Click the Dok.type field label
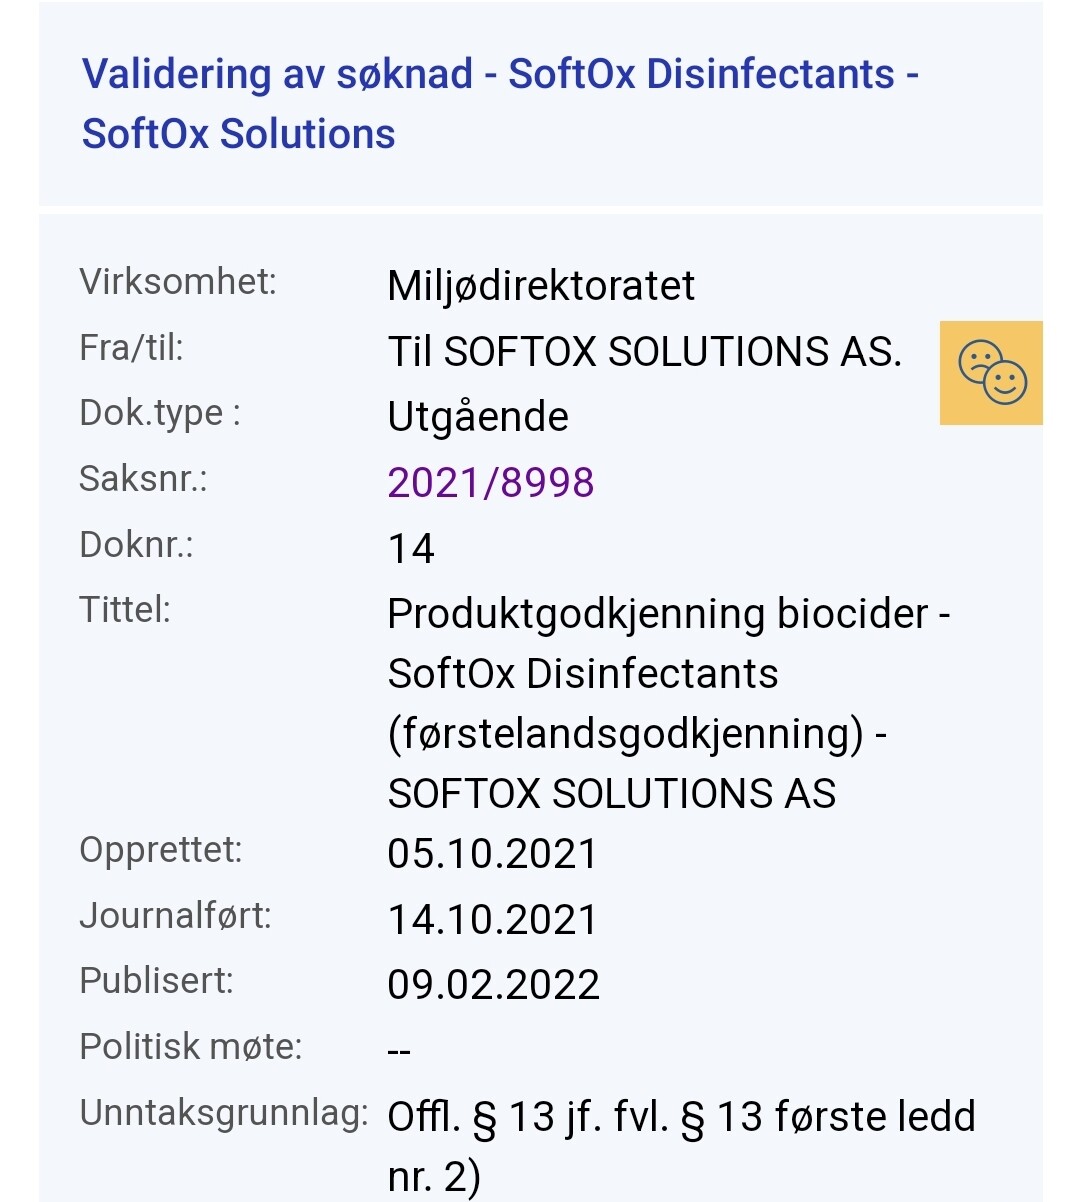The height and width of the screenshot is (1202, 1079). pyautogui.click(x=160, y=413)
